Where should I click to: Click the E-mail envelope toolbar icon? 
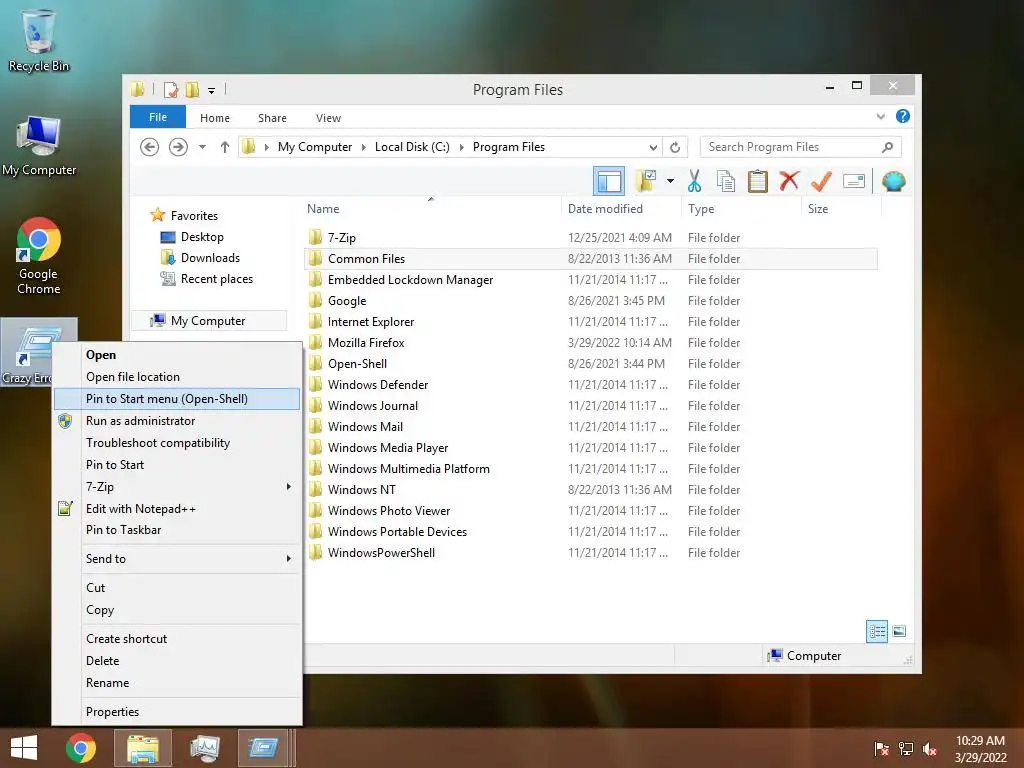coord(854,181)
